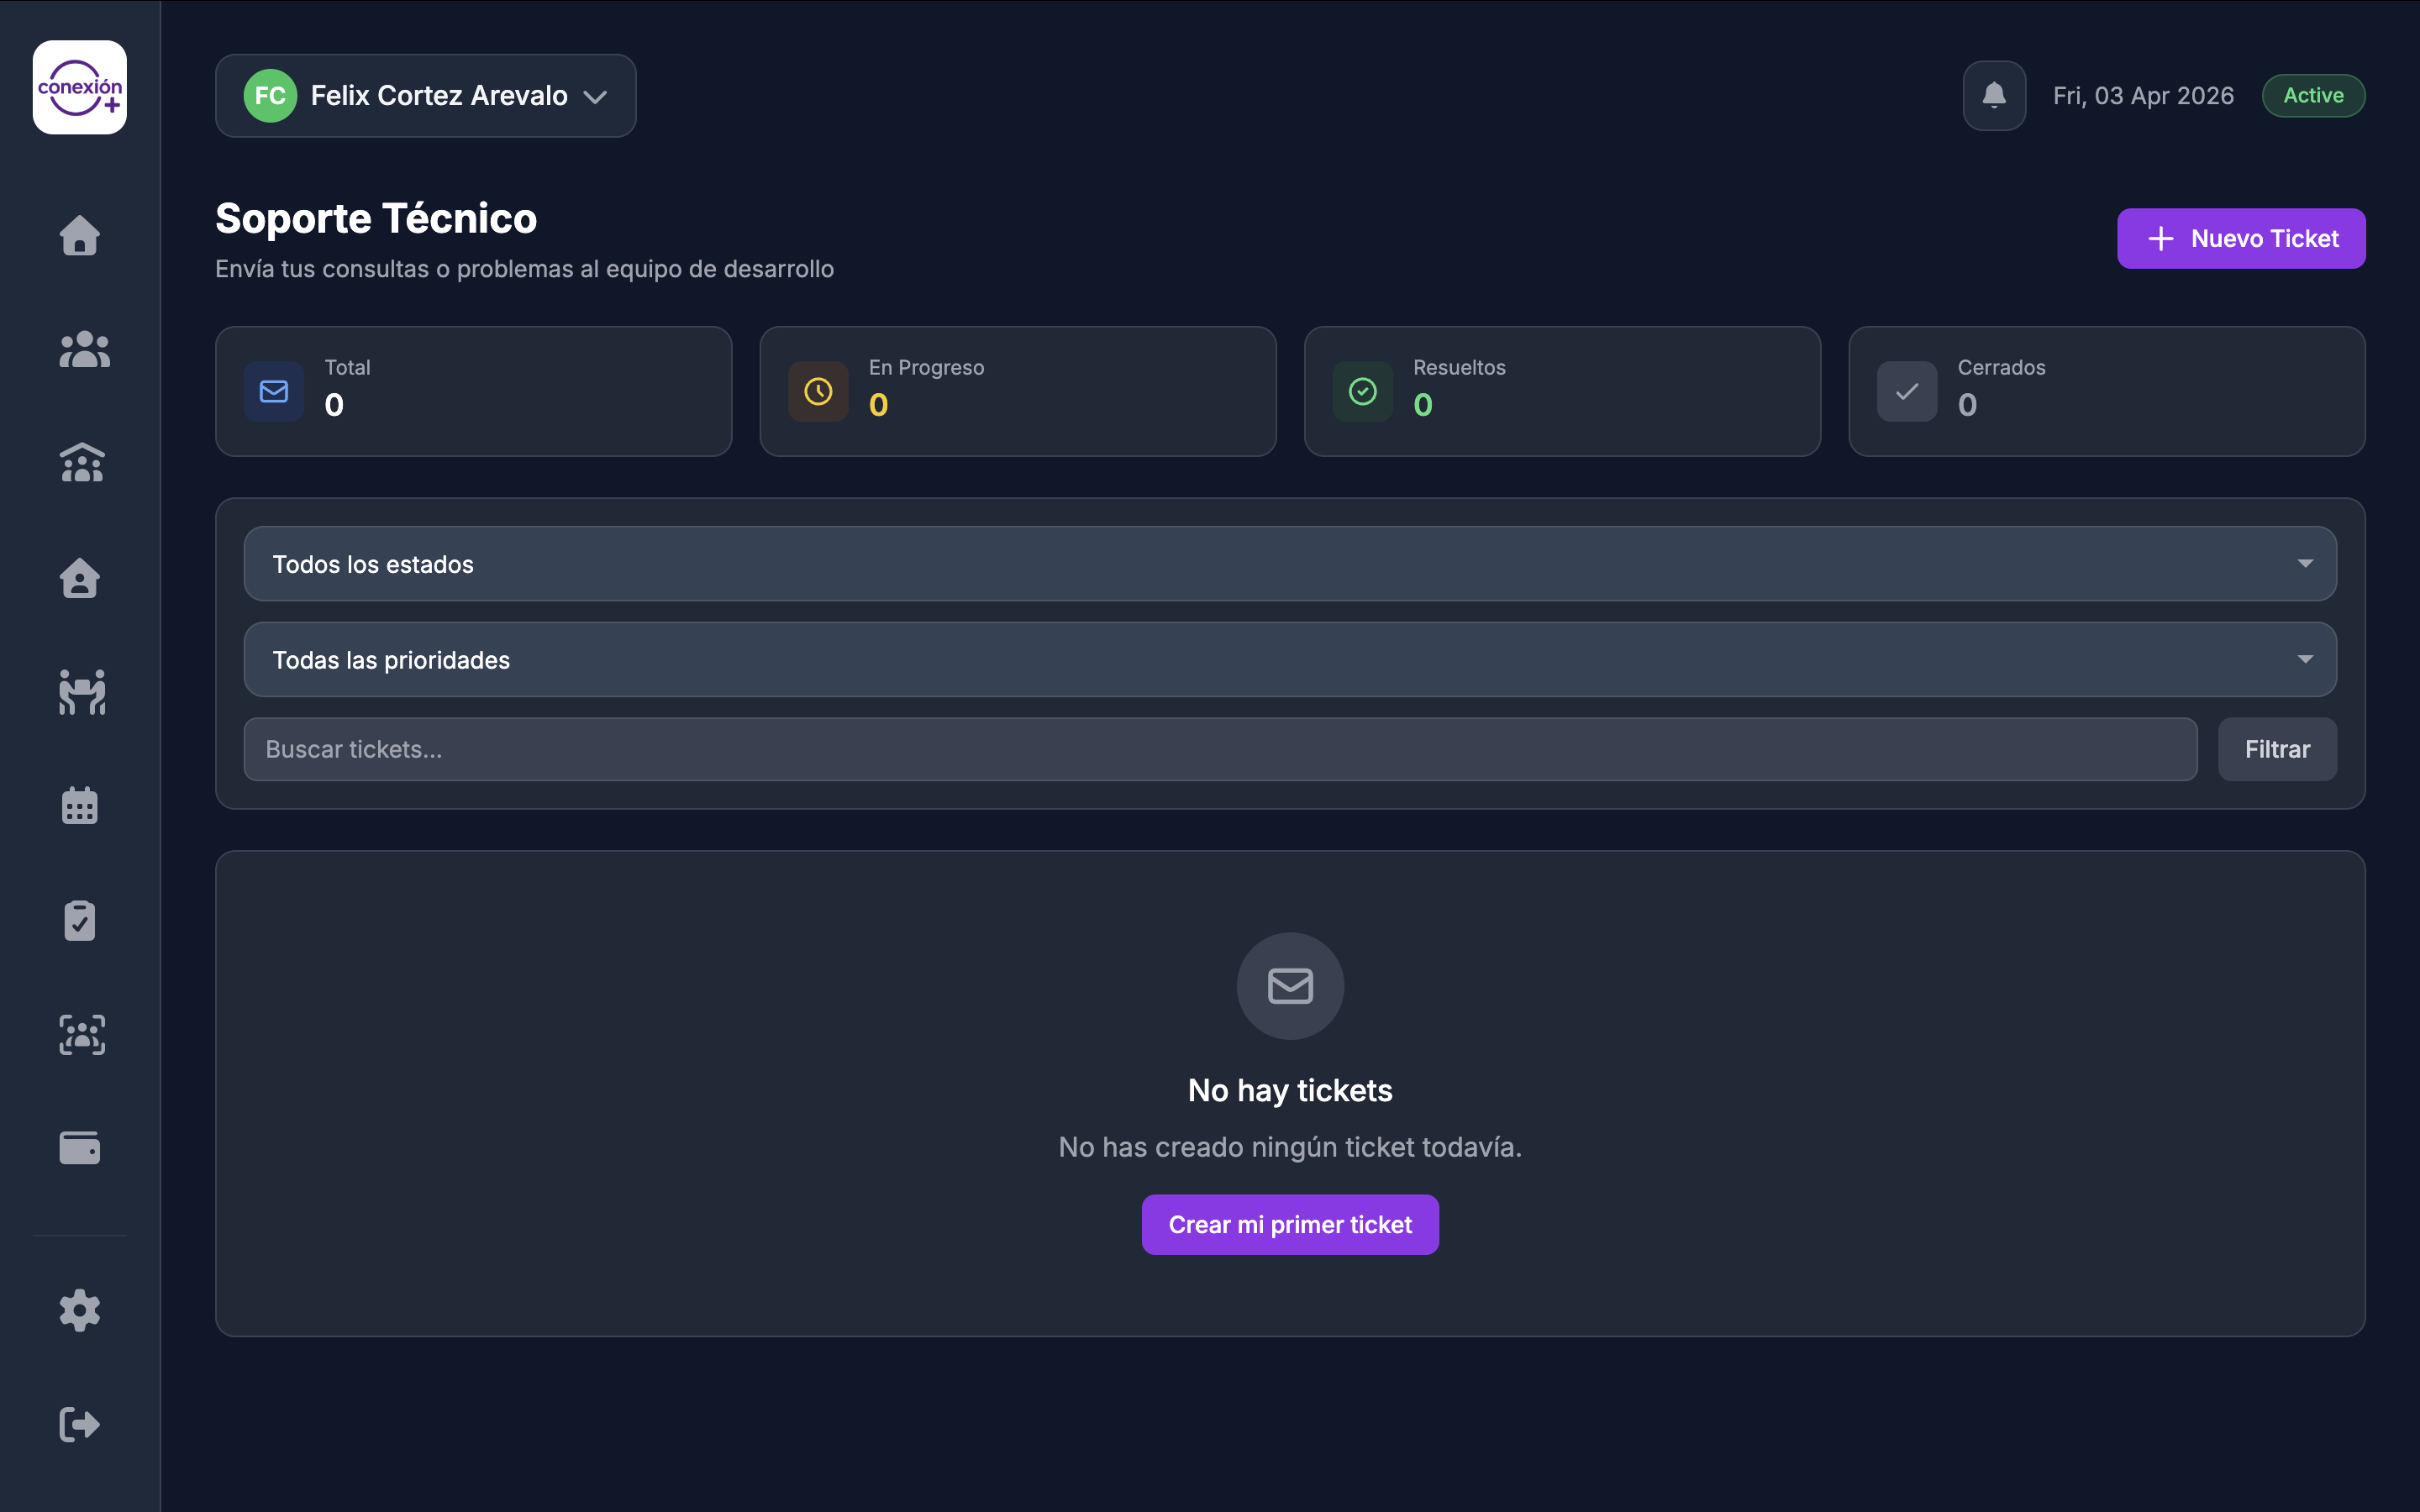2420x1512 pixels.
Task: Focus the Buscar tickets search field
Action: [x=1220, y=749]
